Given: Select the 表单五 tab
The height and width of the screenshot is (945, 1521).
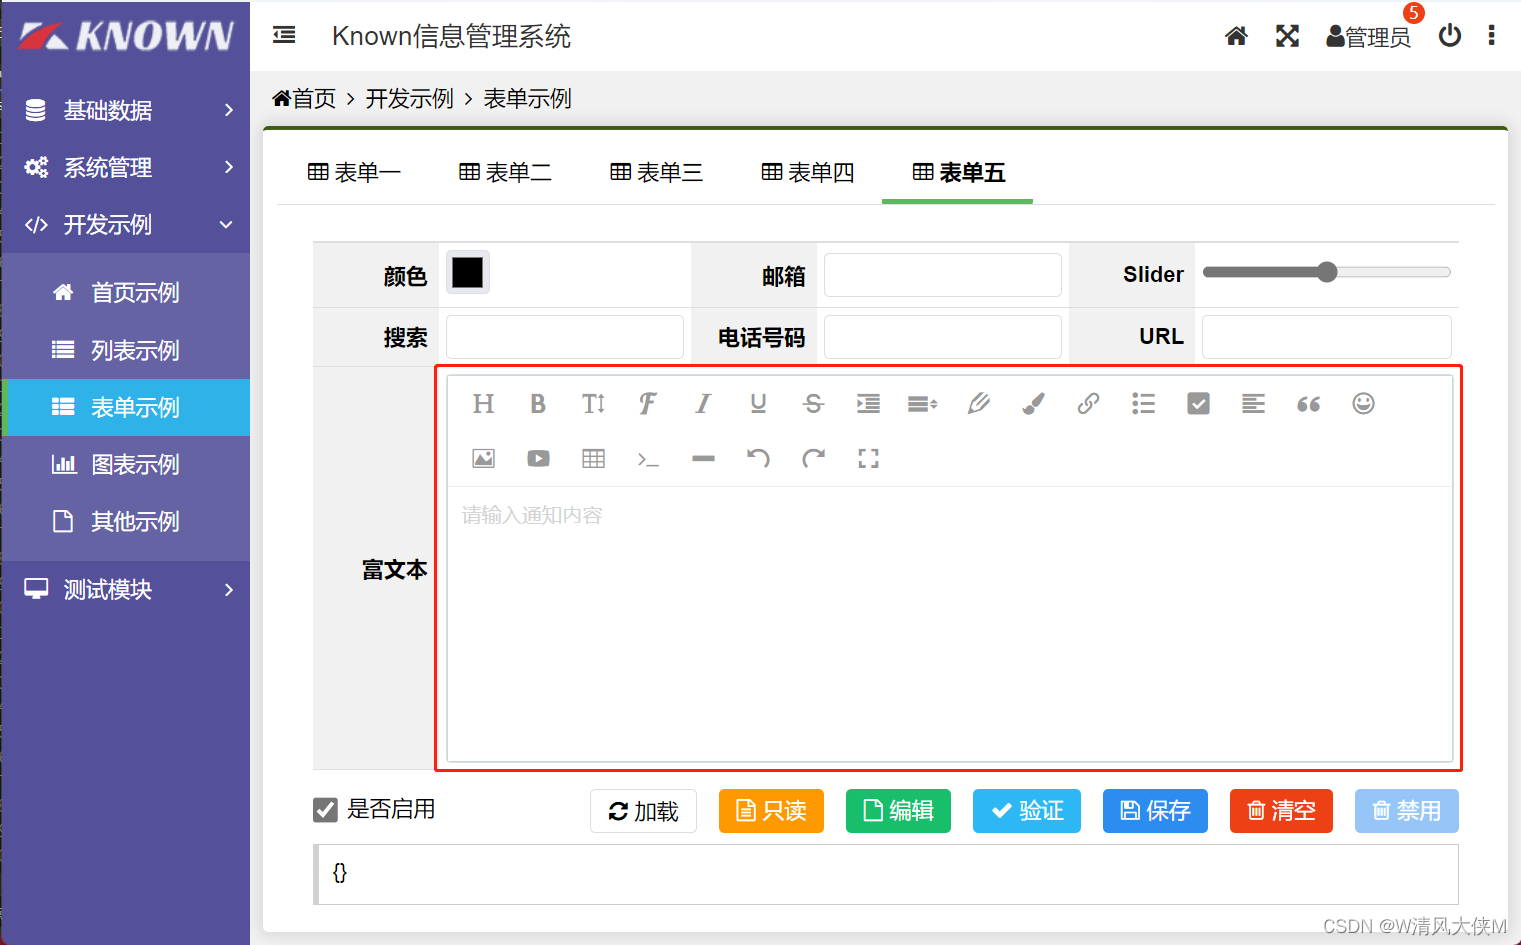Looking at the screenshot, I should (958, 173).
